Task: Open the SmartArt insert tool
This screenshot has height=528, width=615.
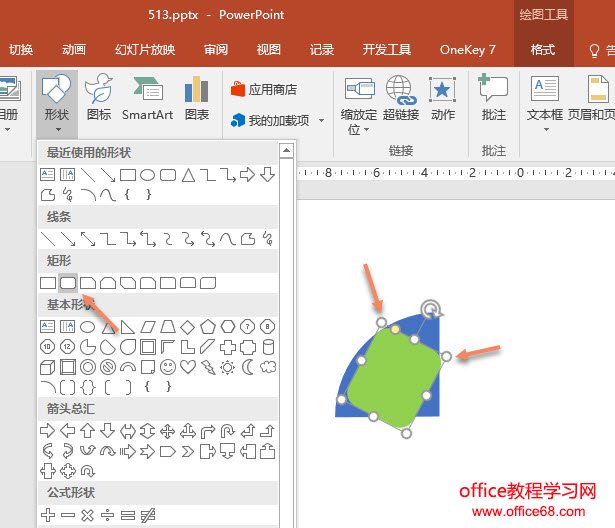Action: coord(147,100)
